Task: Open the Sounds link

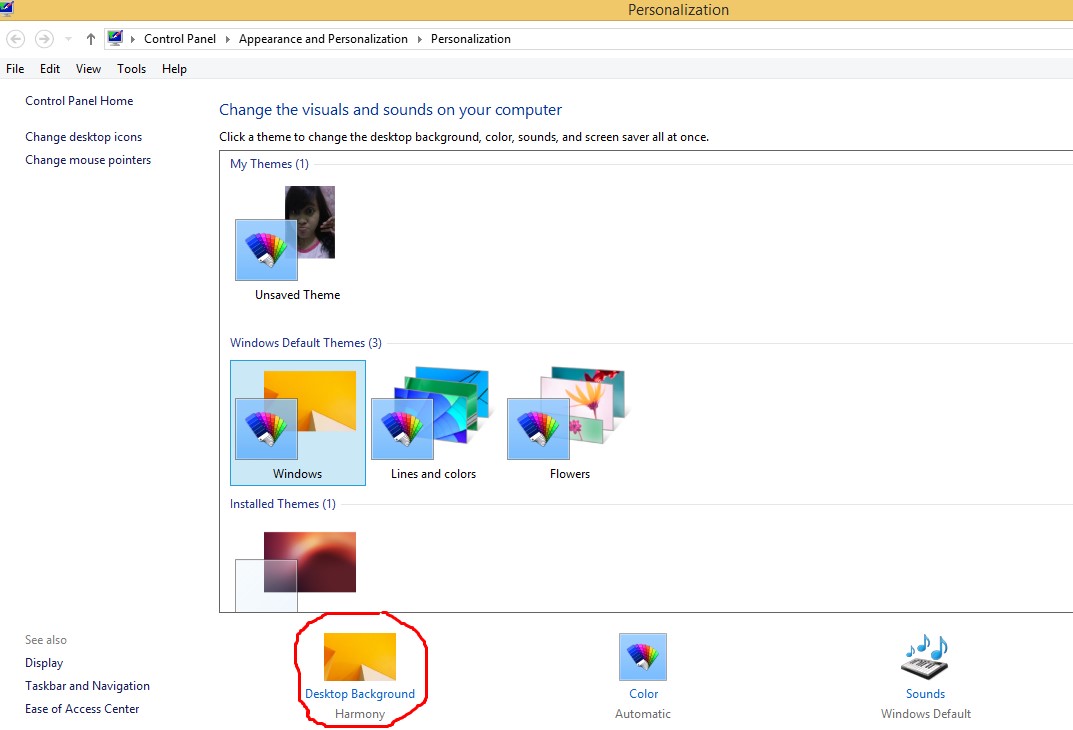Action: click(x=925, y=694)
